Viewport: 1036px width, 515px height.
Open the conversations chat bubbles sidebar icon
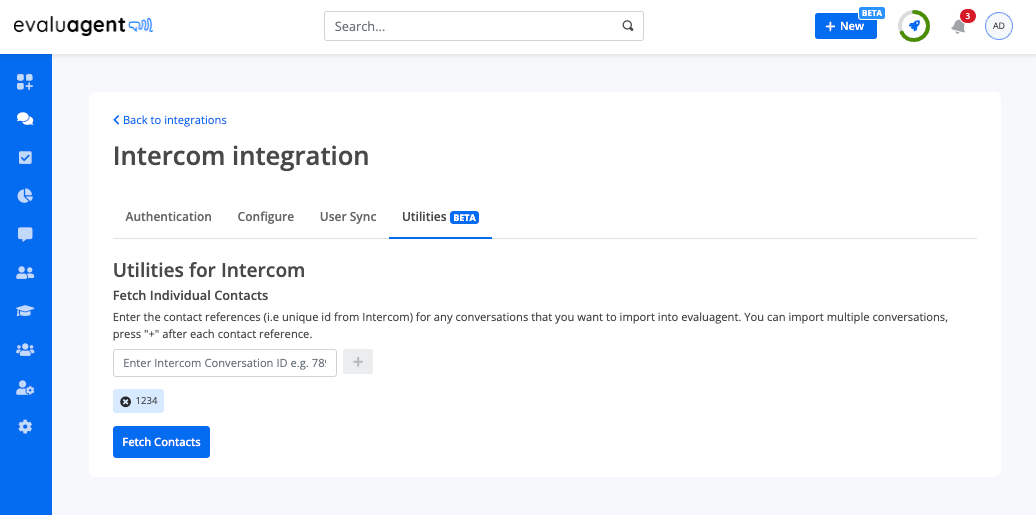25,119
